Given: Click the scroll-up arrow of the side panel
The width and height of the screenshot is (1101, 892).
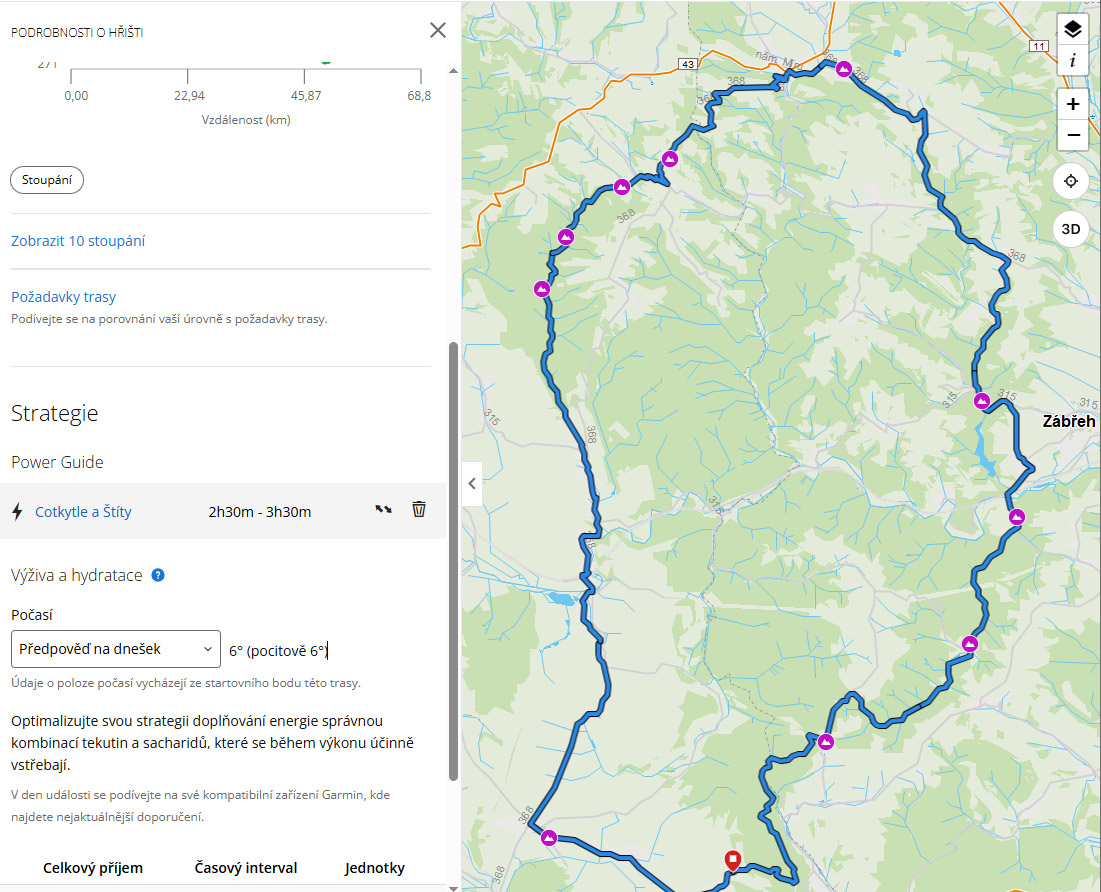Looking at the screenshot, I should point(453,72).
